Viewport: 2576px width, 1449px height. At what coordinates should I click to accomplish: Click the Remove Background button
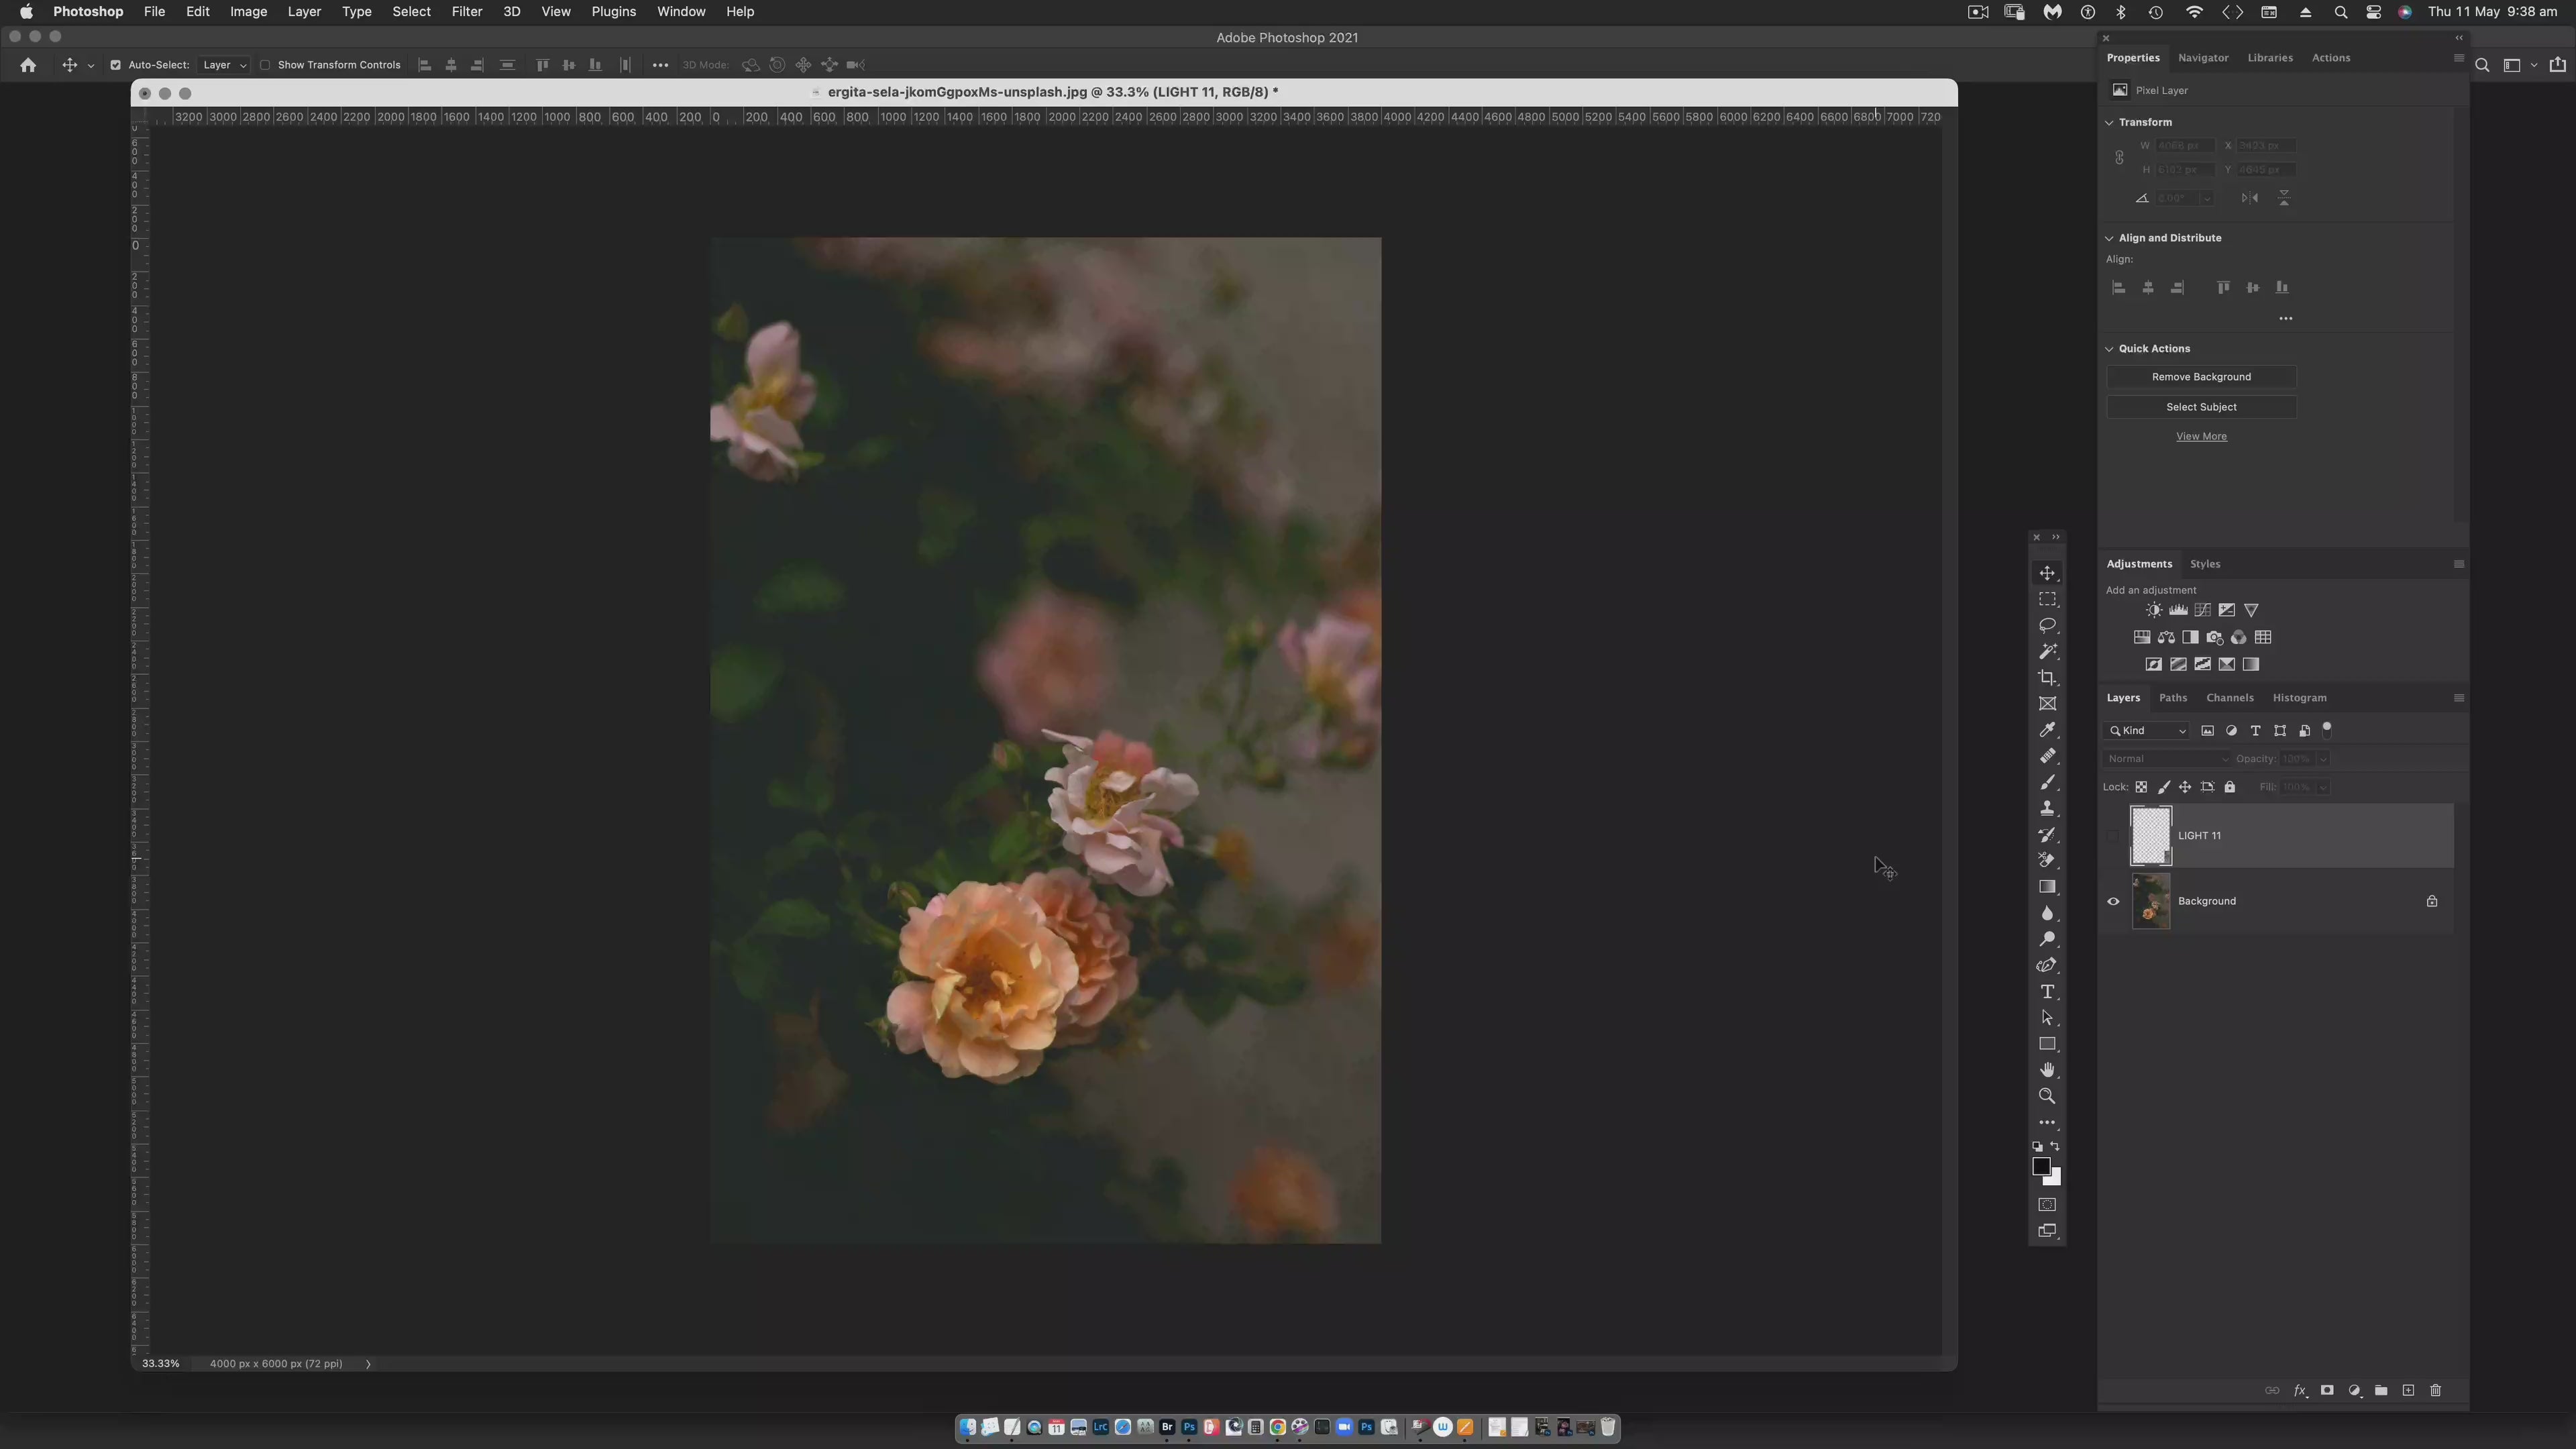pyautogui.click(x=2201, y=377)
